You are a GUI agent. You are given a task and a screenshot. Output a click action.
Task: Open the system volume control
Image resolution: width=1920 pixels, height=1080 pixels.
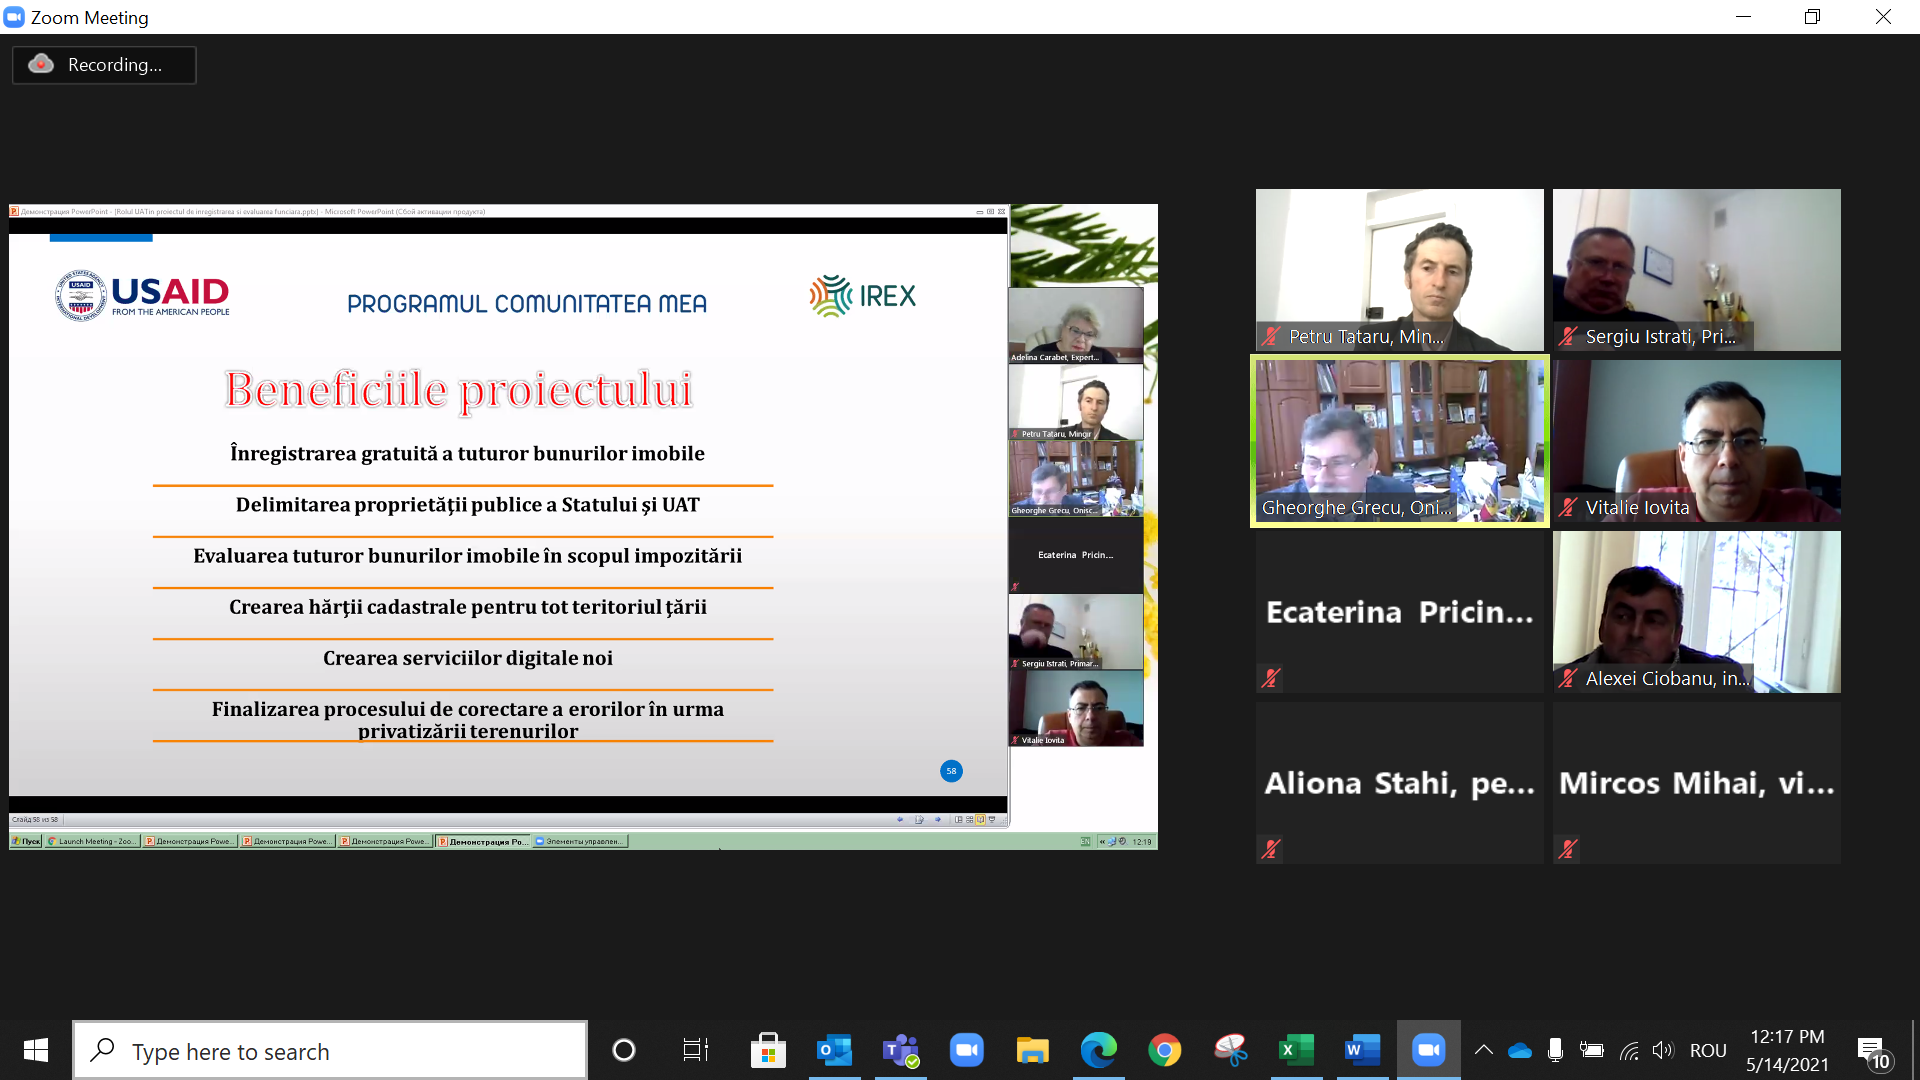[x=1662, y=1050]
